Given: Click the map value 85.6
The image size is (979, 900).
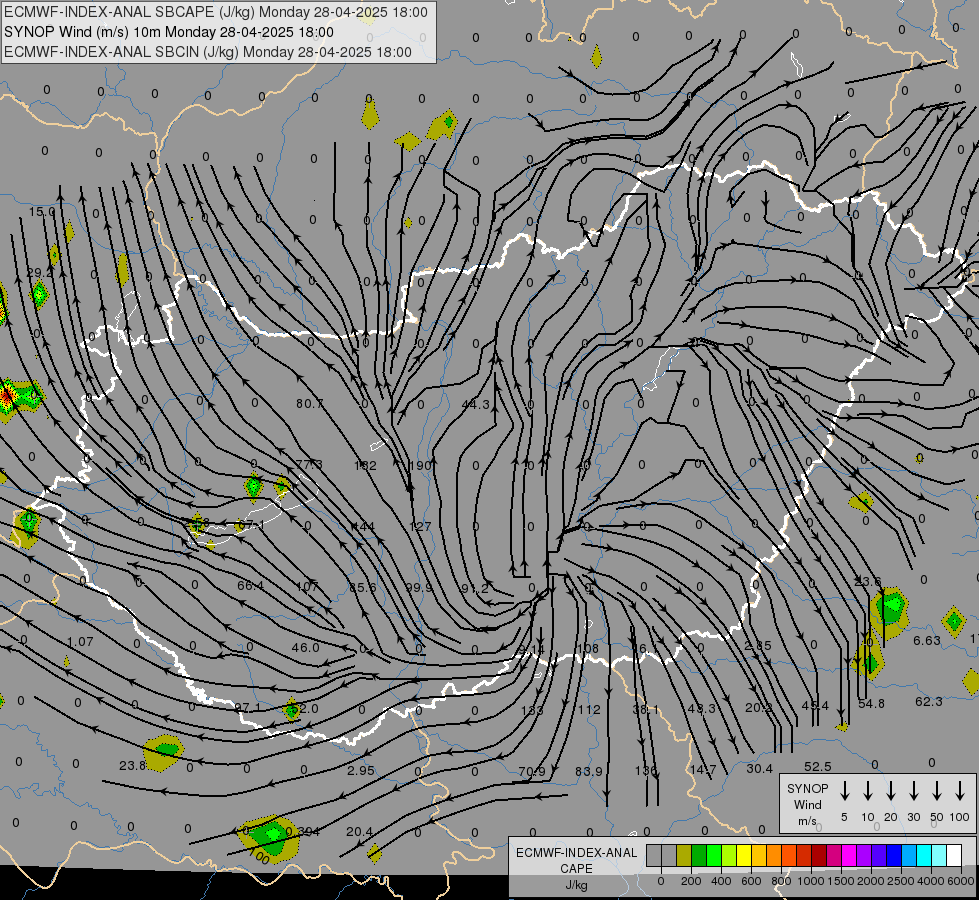Looking at the screenshot, I should click(x=363, y=587).
